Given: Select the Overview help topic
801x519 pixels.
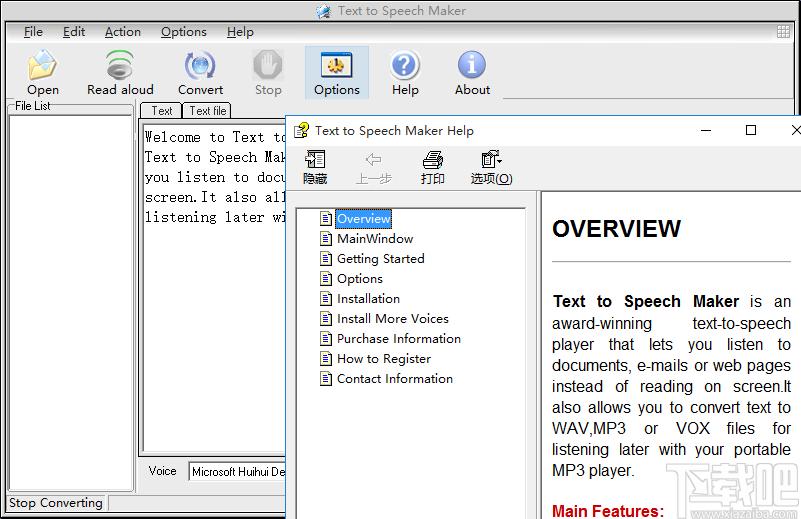Looking at the screenshot, I should [x=363, y=219].
